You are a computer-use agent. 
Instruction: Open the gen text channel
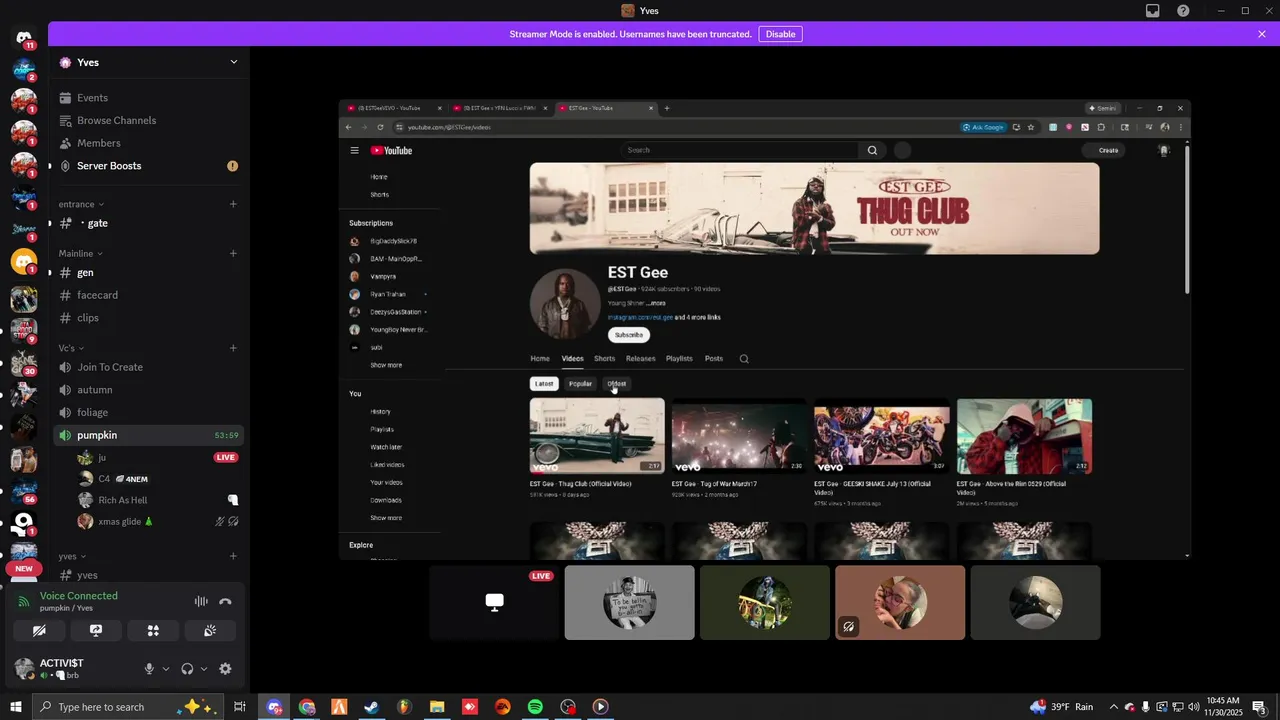149,272
